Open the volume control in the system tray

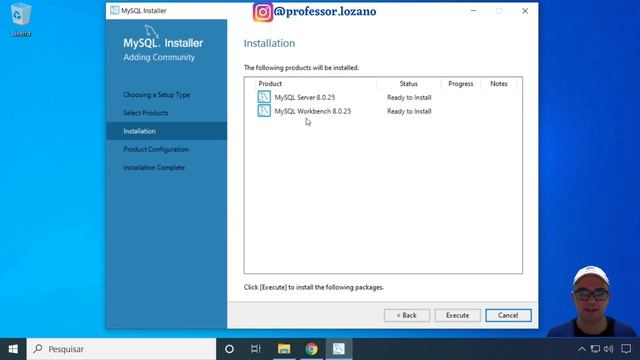click(x=609, y=349)
